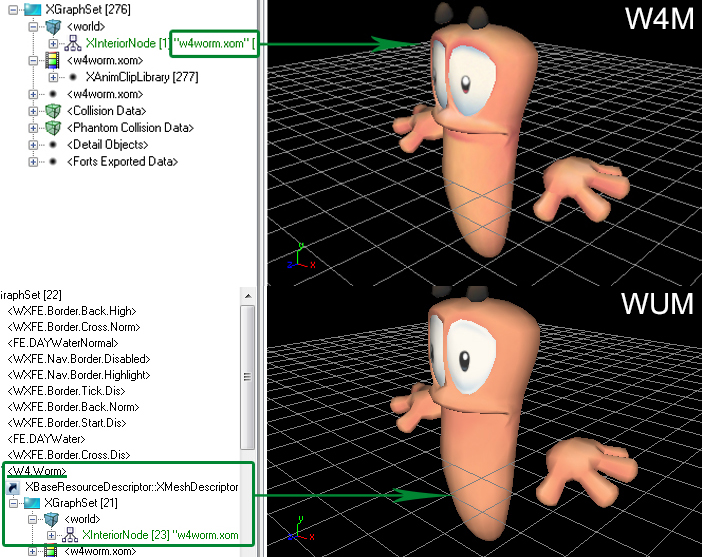Select WXFE.Border.Cross.Norm entry
702x557 pixels.
[x=74, y=327]
